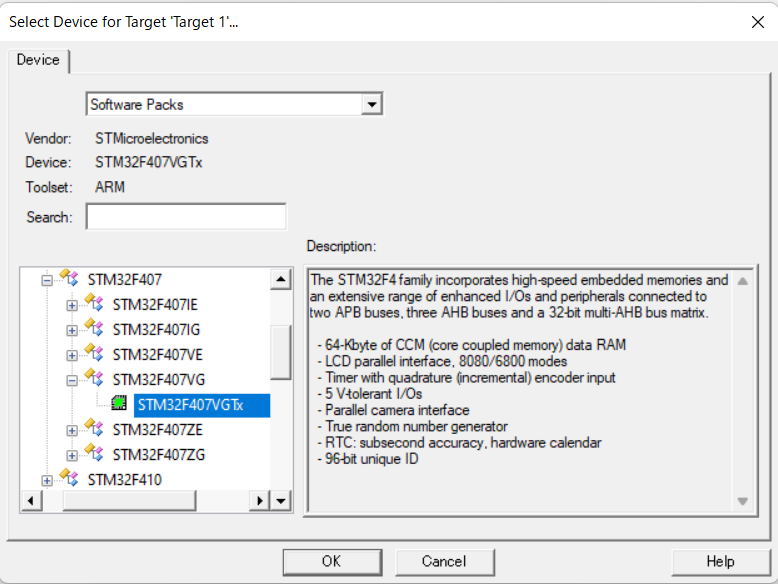Click the Device value STM32F407VGTx

tap(149, 163)
